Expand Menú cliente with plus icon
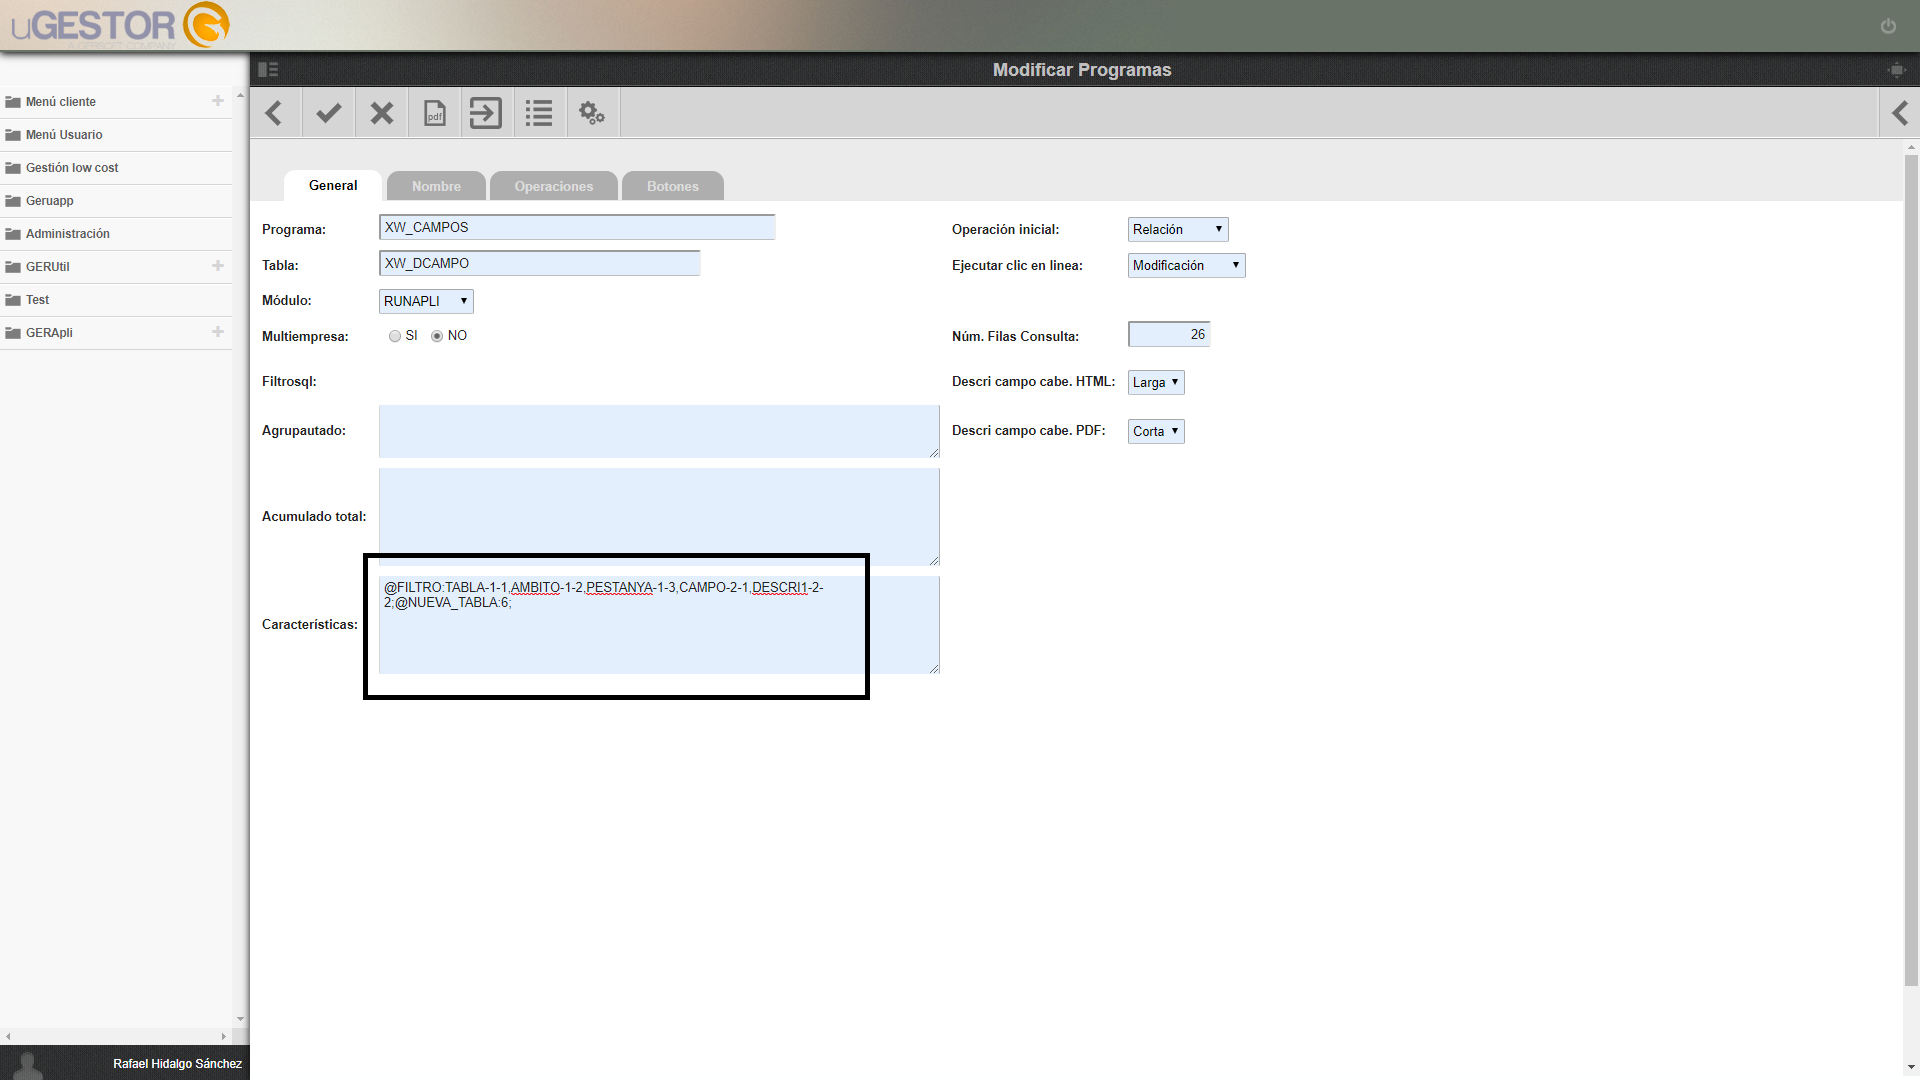This screenshot has width=1920, height=1080. pos(218,101)
